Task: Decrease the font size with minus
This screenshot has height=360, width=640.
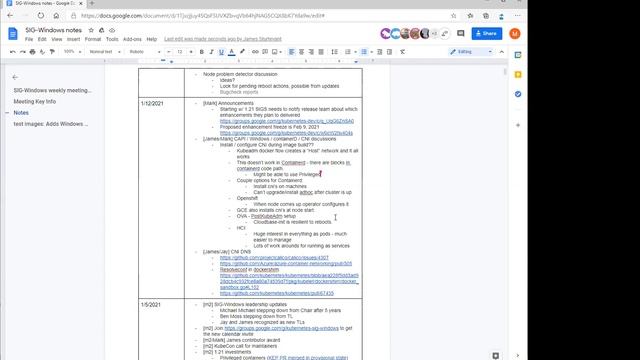Action: 169,52
